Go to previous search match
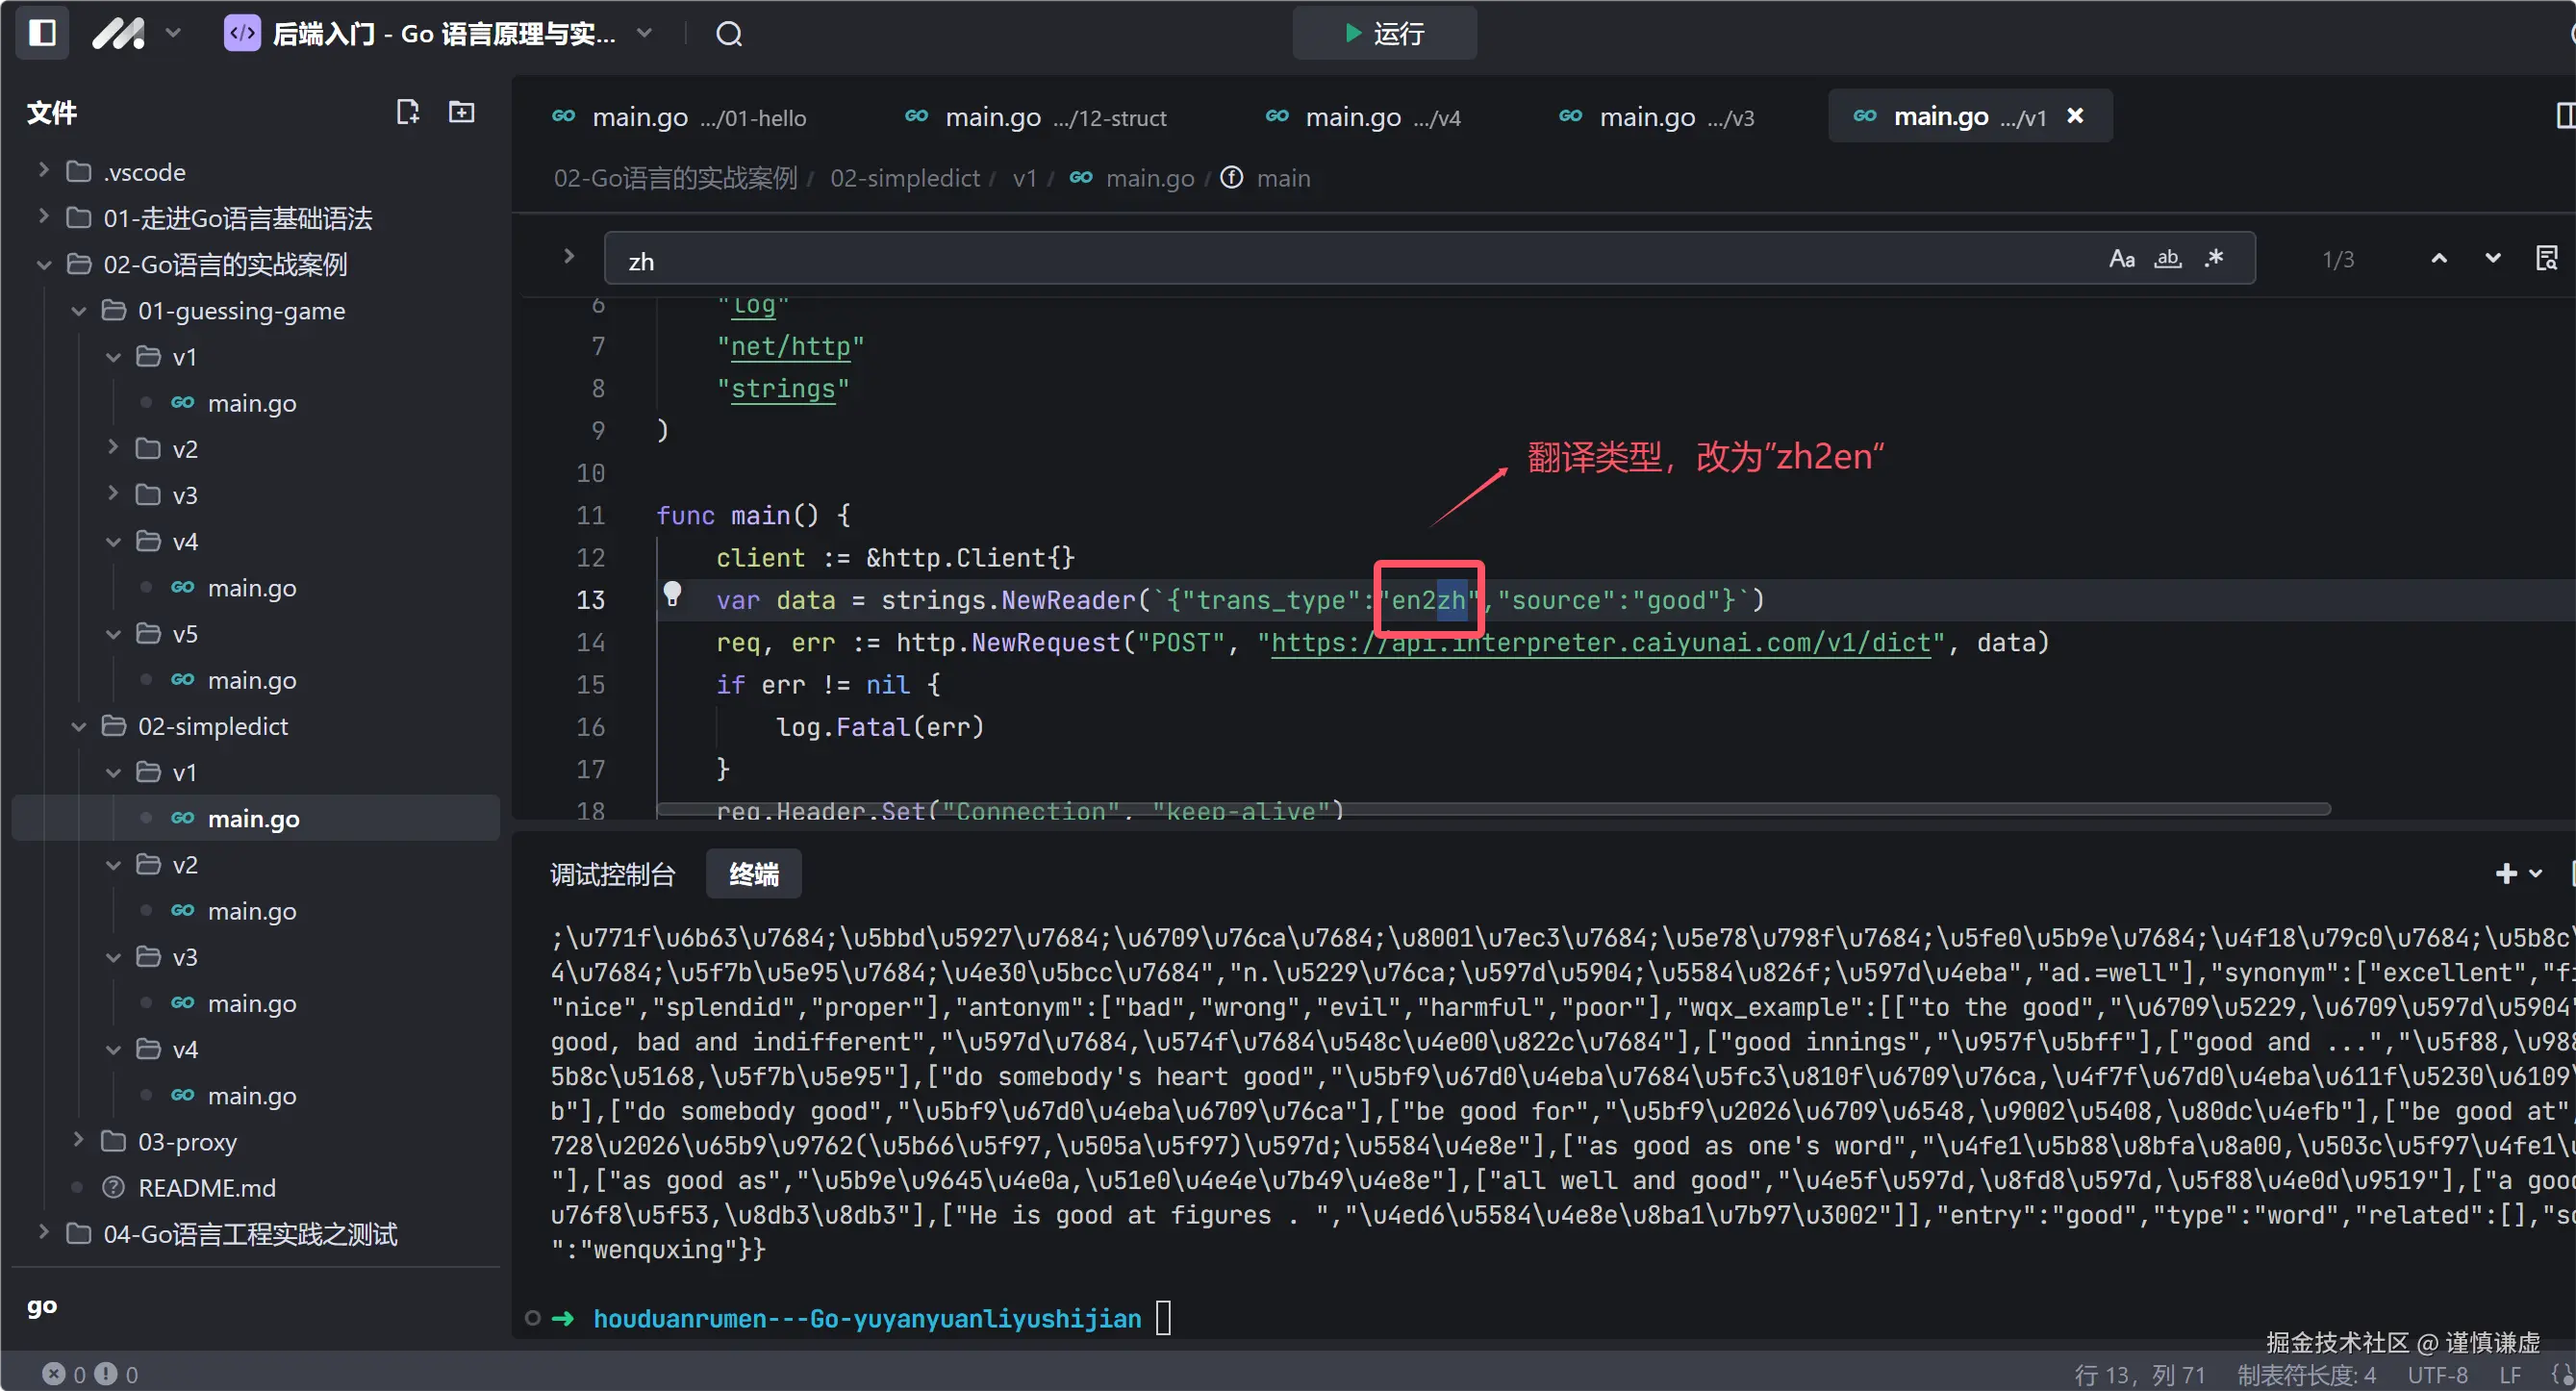Screen dimensions: 2576x1391 (2439, 259)
